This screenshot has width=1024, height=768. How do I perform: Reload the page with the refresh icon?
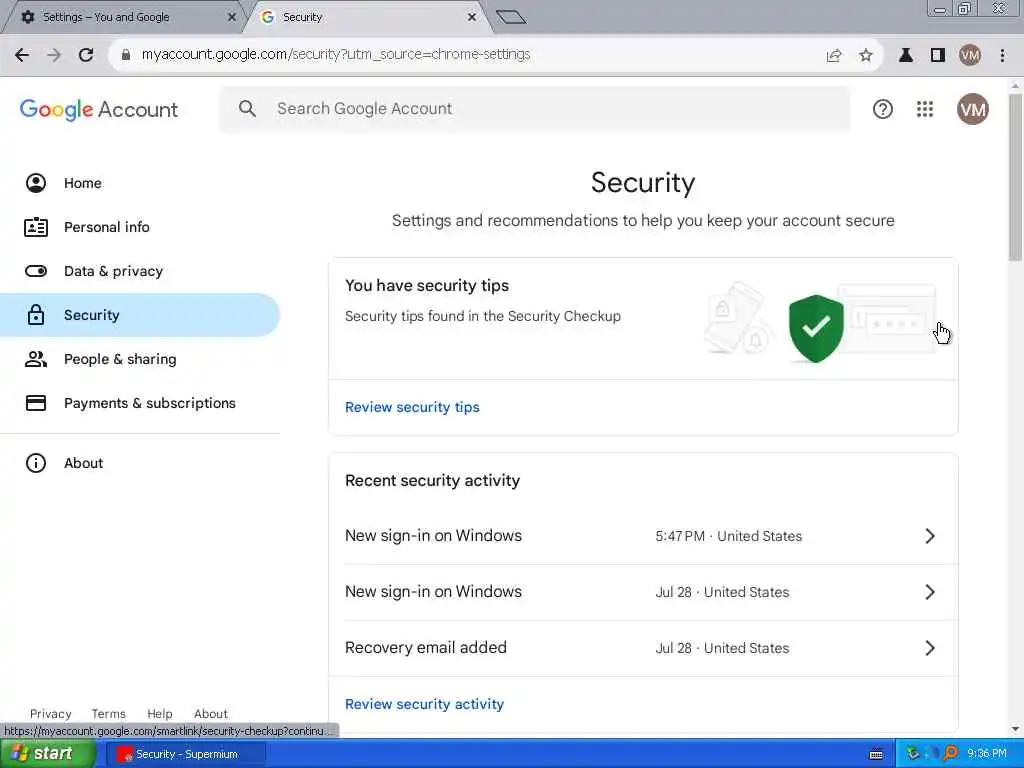[x=86, y=55]
